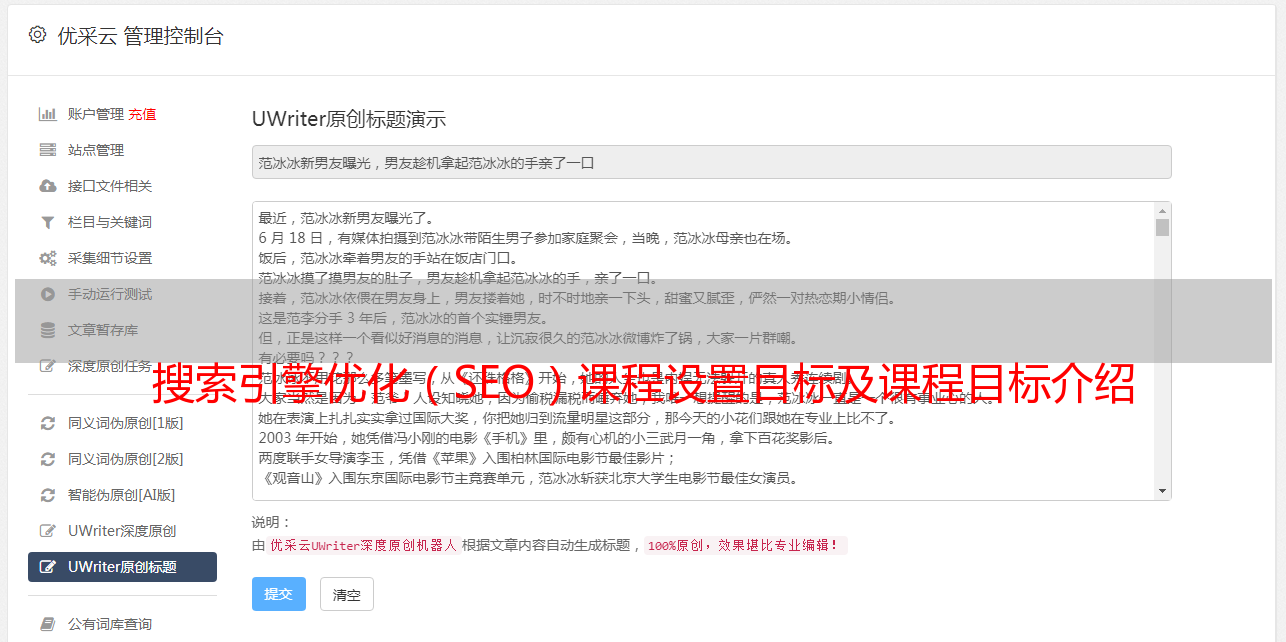The height and width of the screenshot is (642, 1286).
Task: Open 智能伪原创[AI版]
Action: click(x=122, y=495)
